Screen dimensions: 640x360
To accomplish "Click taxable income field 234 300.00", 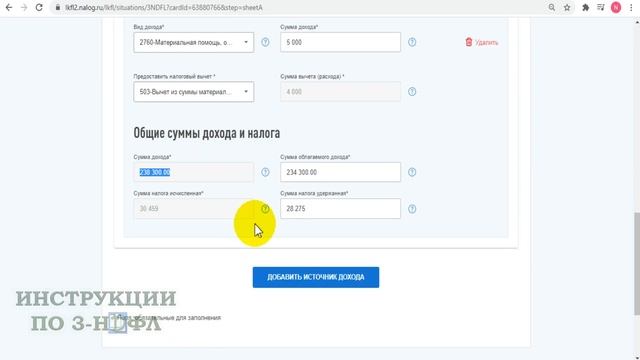I will [340, 172].
